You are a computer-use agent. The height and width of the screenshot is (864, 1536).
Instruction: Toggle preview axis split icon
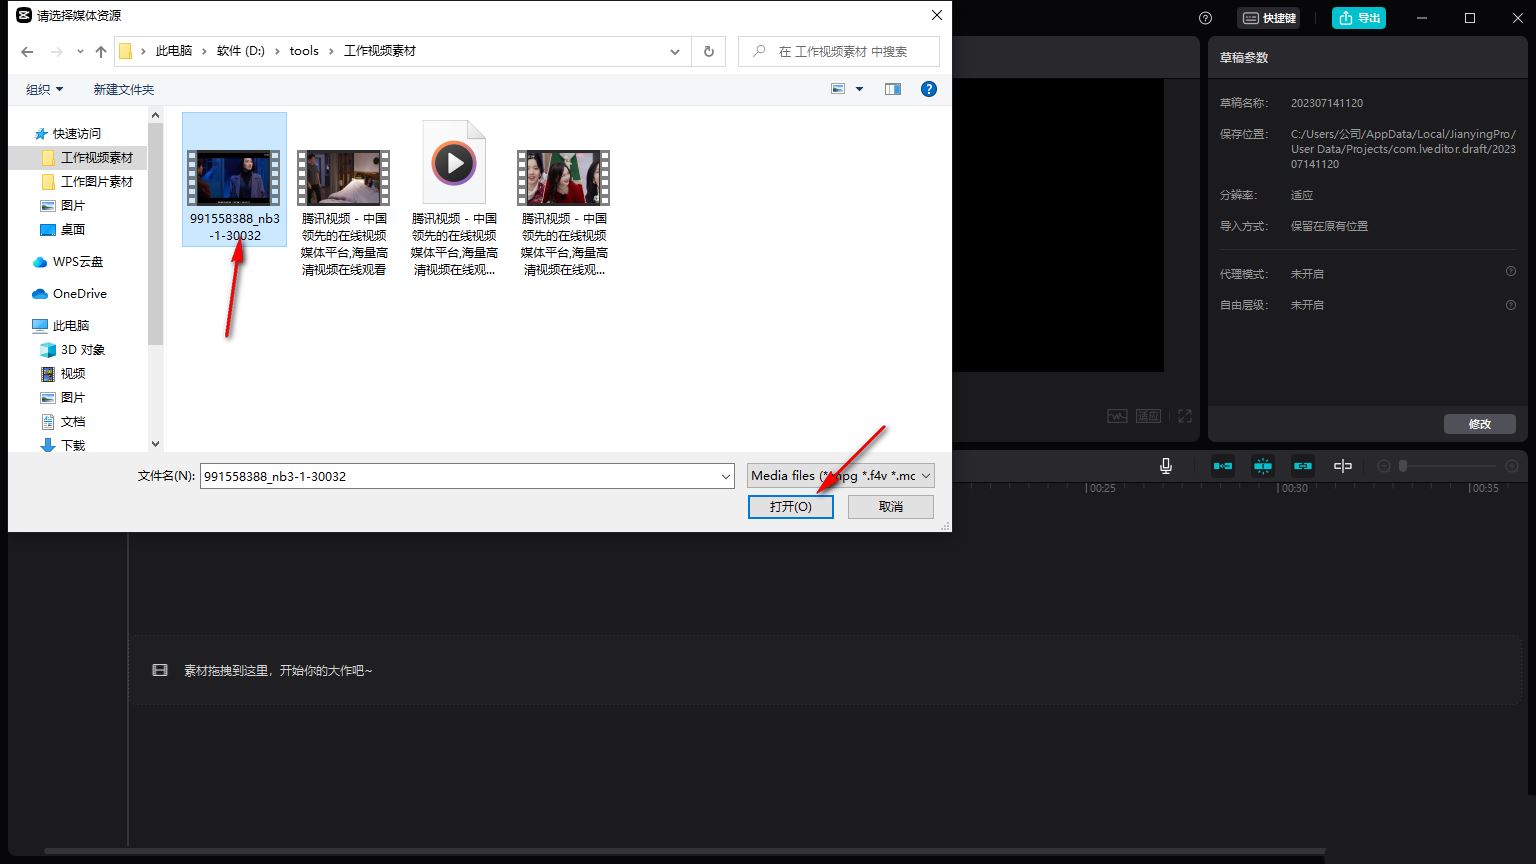[1343, 466]
